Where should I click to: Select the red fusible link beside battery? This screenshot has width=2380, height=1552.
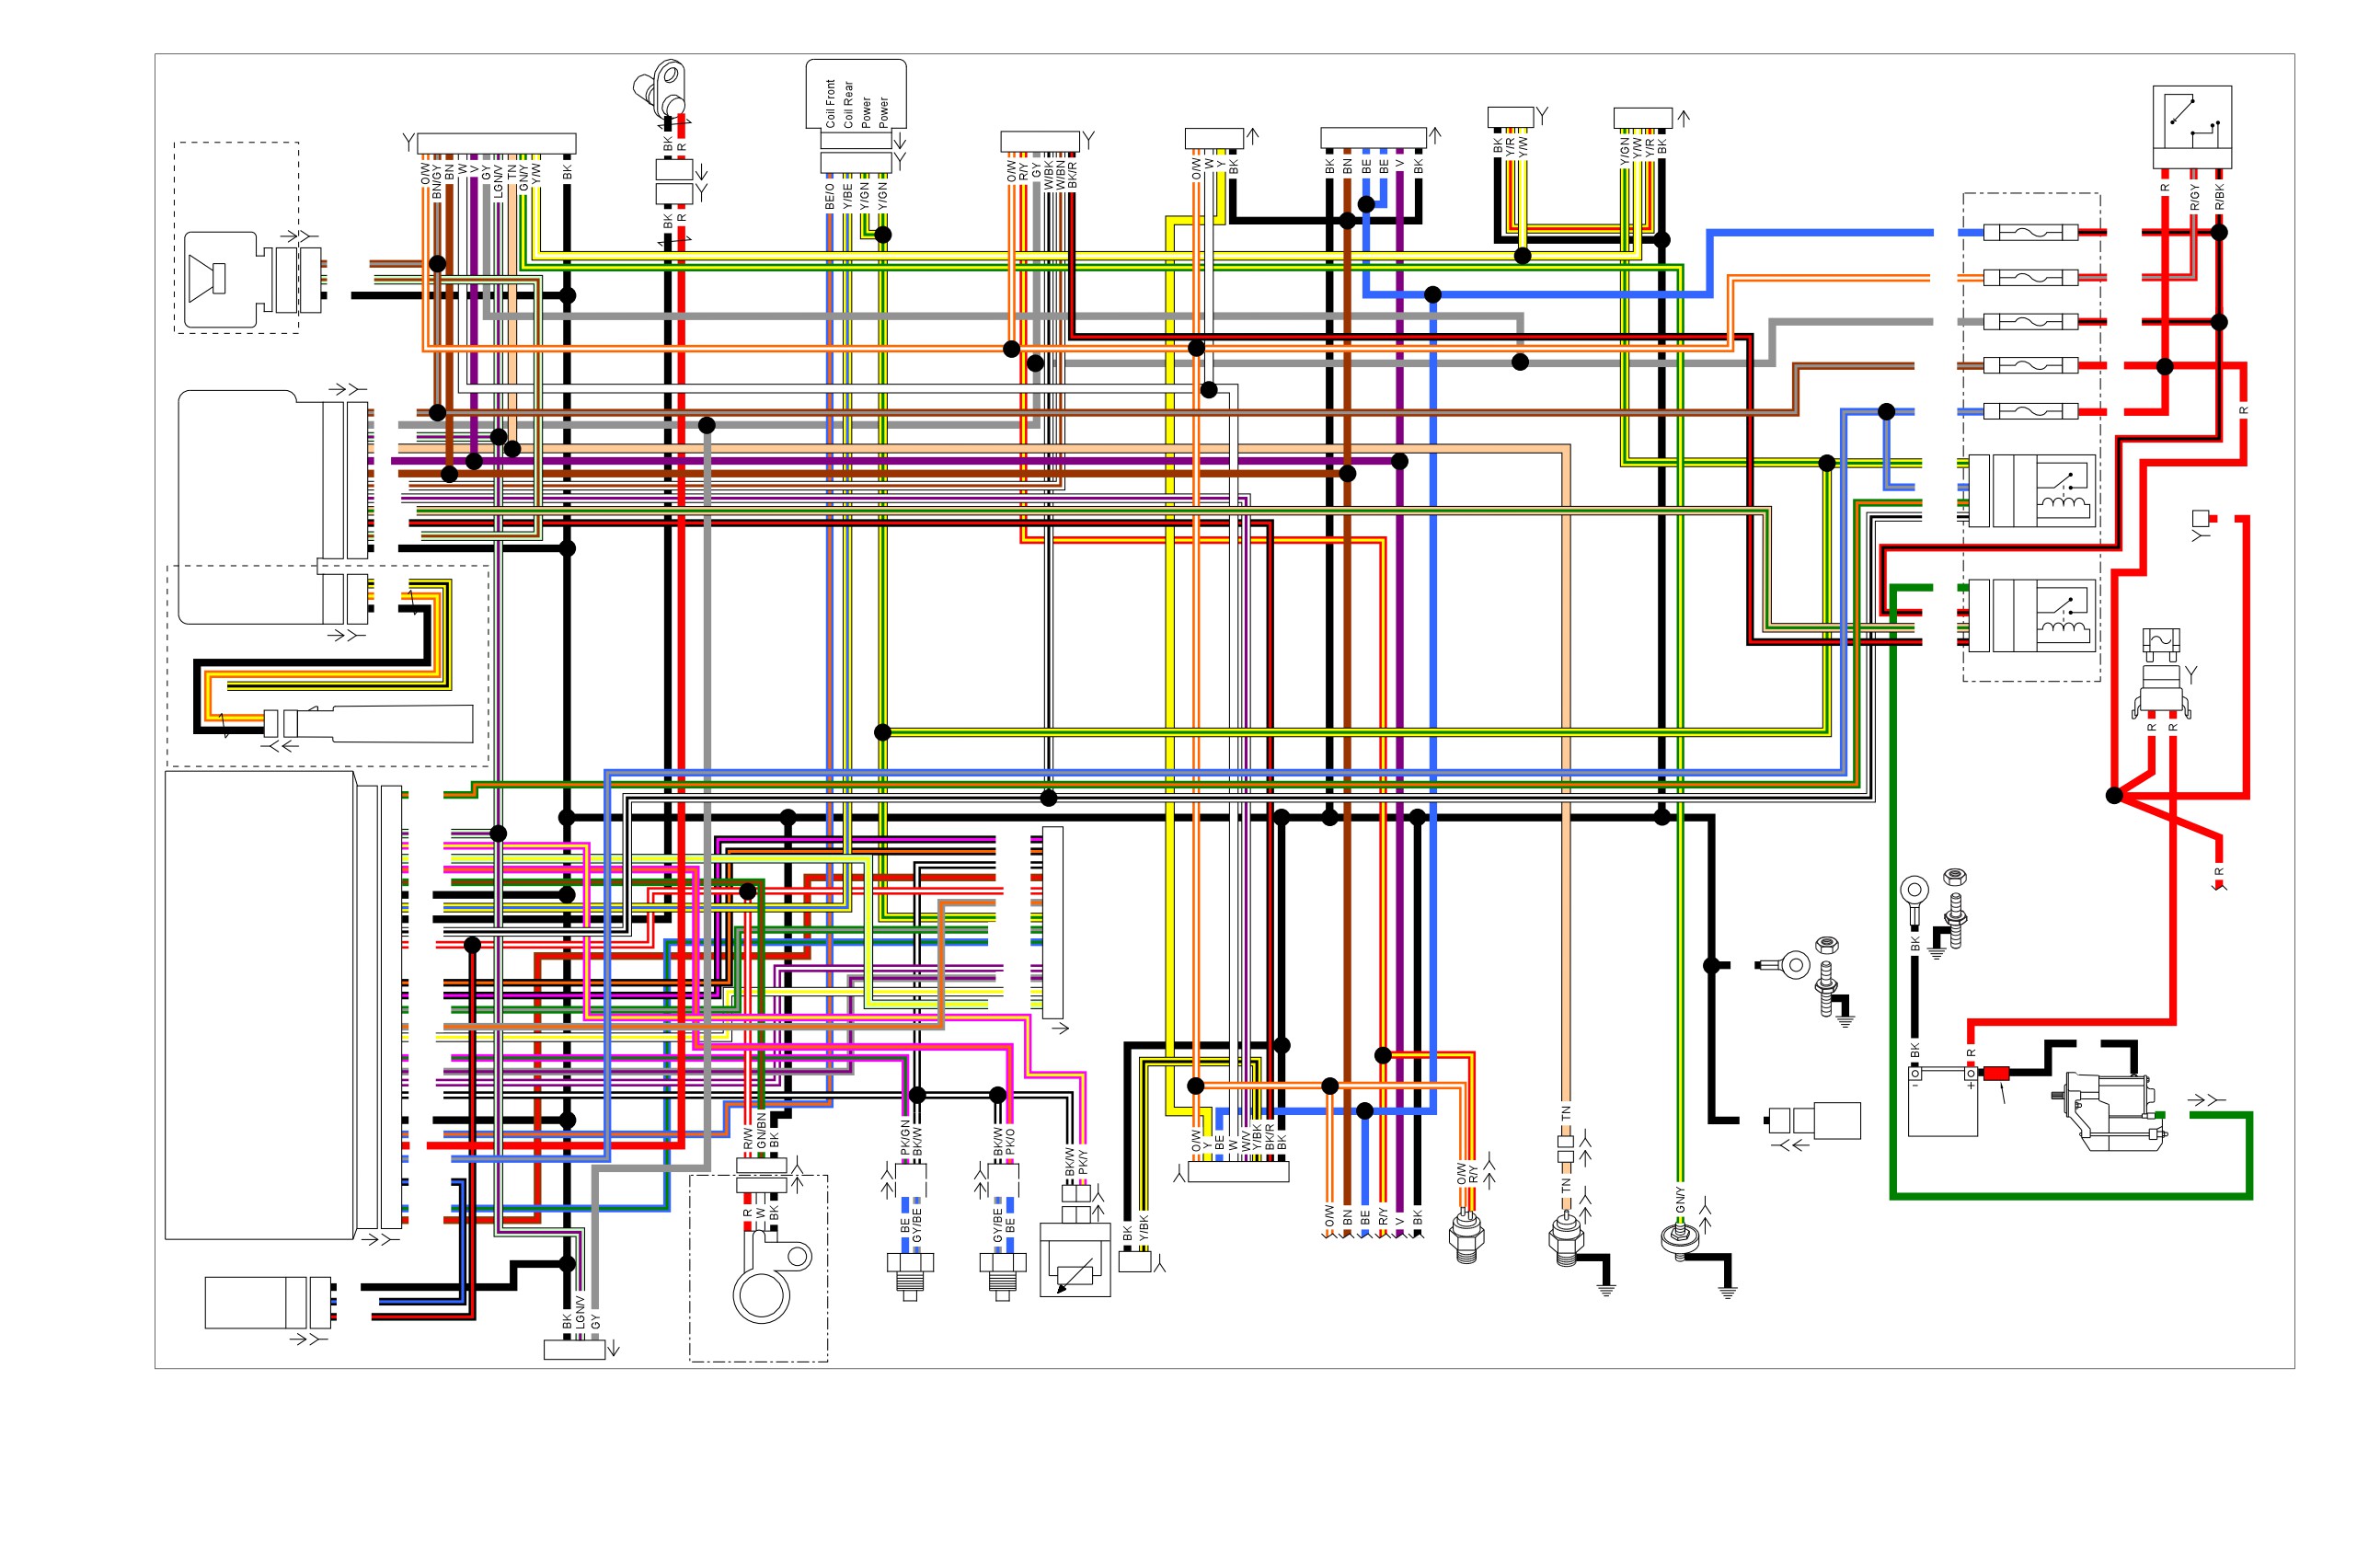coord(1997,1074)
